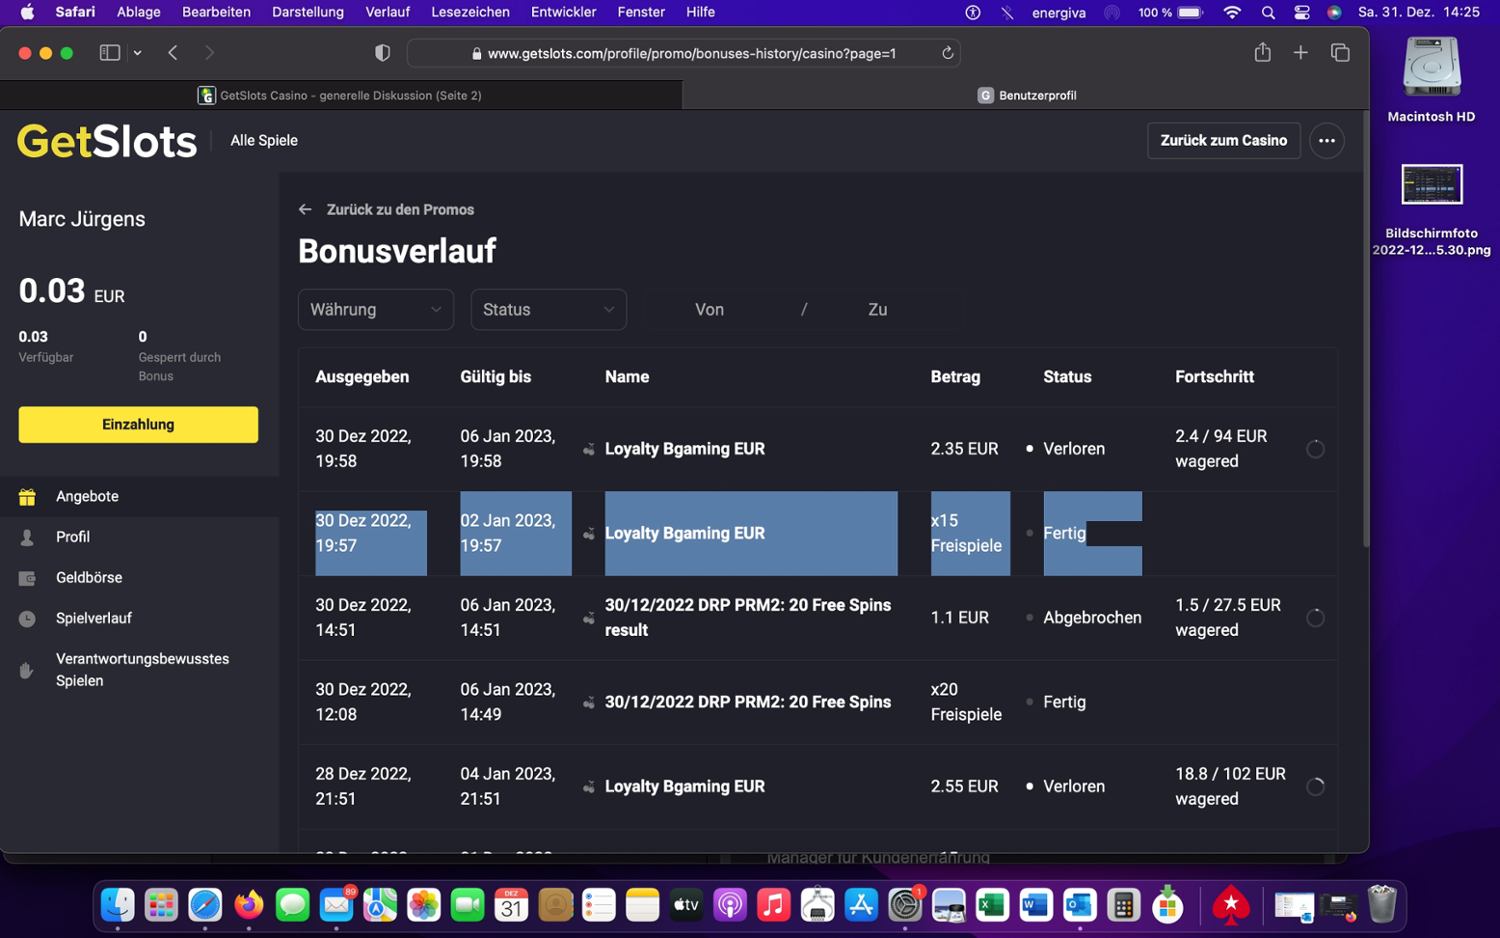
Task: Click Zurück zum Casino button
Action: [1224, 141]
